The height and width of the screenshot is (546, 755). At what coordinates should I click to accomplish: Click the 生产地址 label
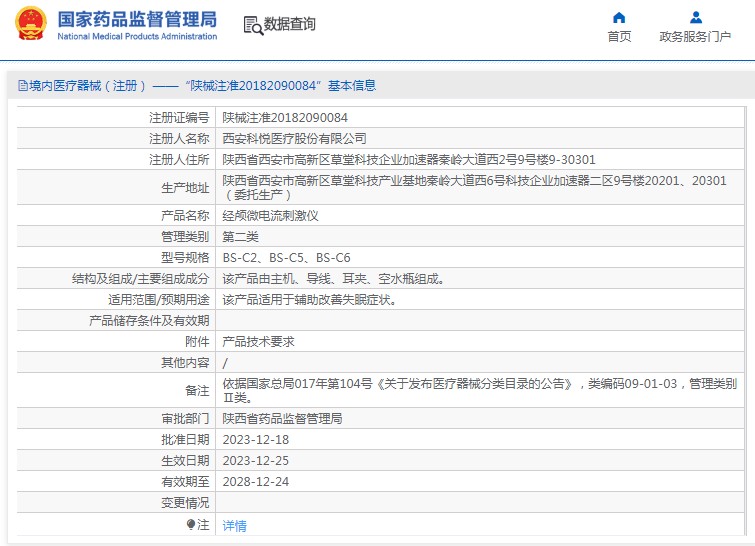click(185, 188)
